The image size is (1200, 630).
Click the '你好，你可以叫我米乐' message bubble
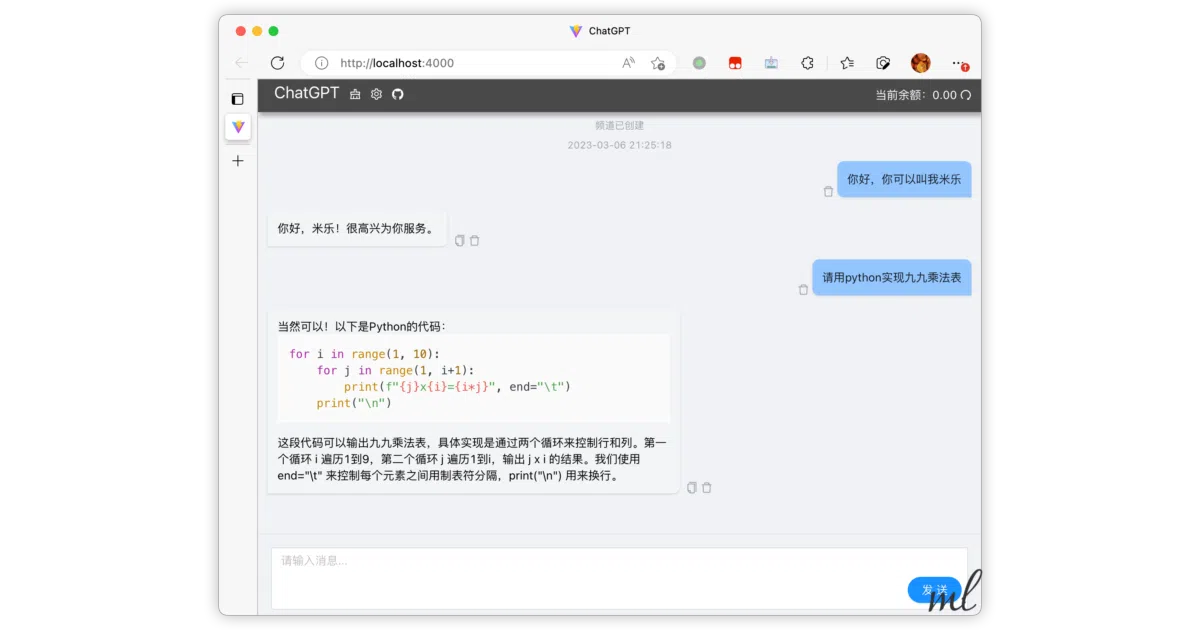904,180
